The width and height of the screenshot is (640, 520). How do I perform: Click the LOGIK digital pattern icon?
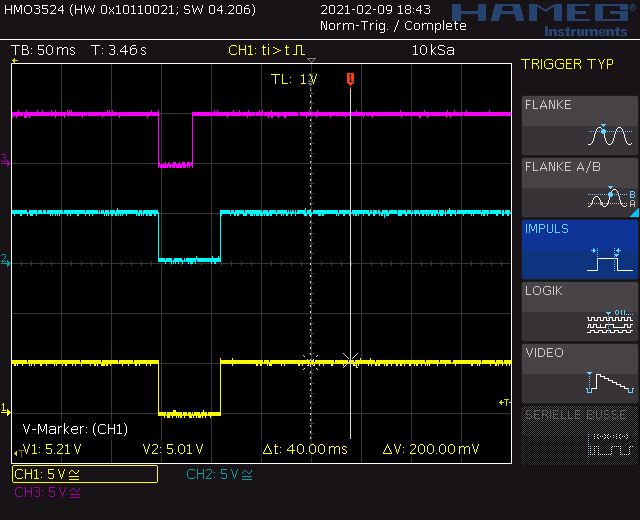tap(610, 322)
